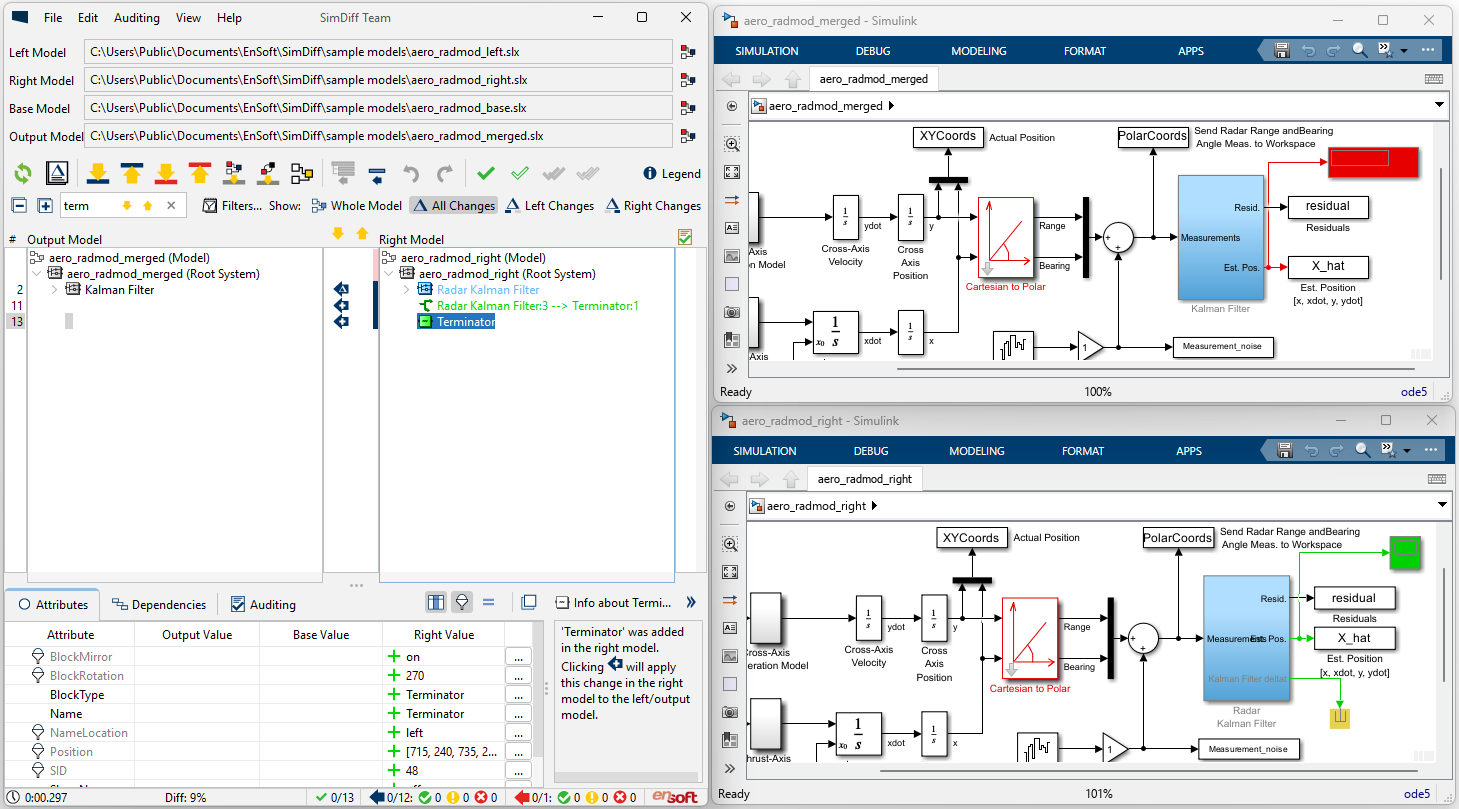Show only Left Changes
The image size is (1459, 809).
549,206
